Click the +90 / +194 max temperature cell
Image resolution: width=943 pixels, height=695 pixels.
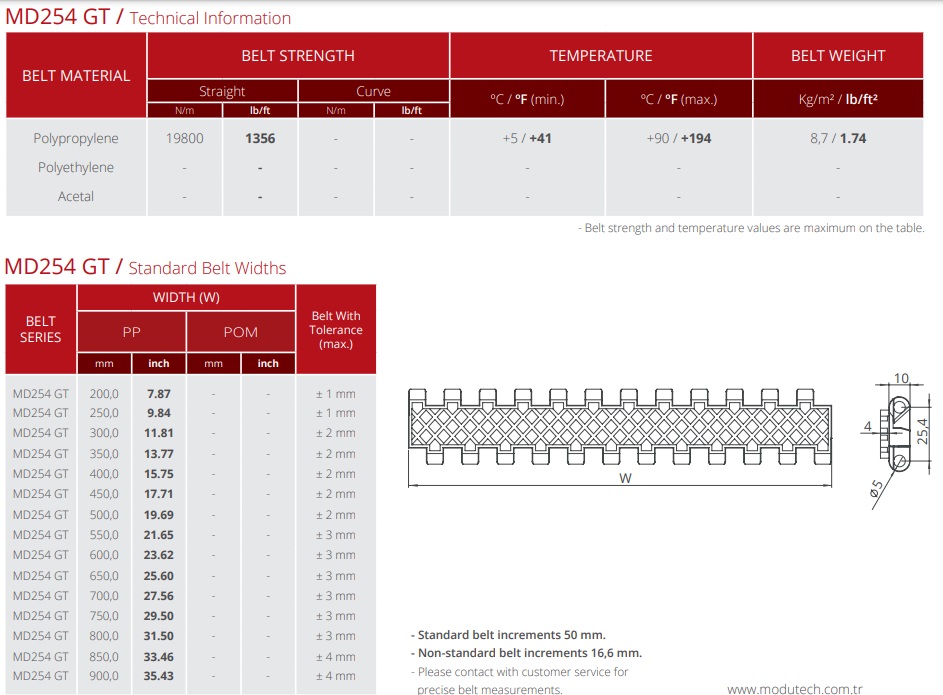tap(678, 138)
